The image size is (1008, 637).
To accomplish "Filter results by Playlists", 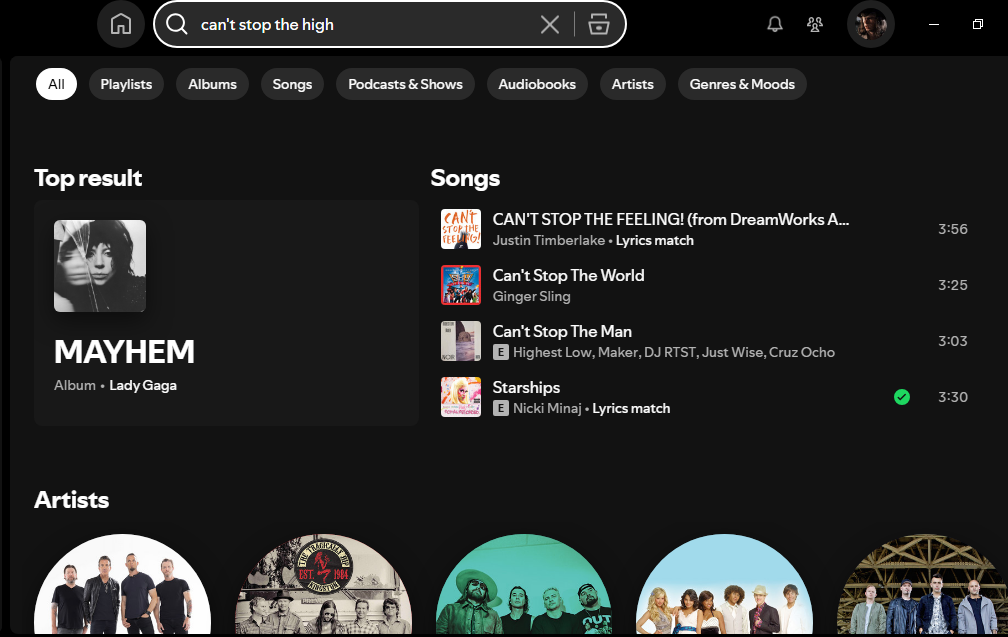I will click(x=126, y=84).
